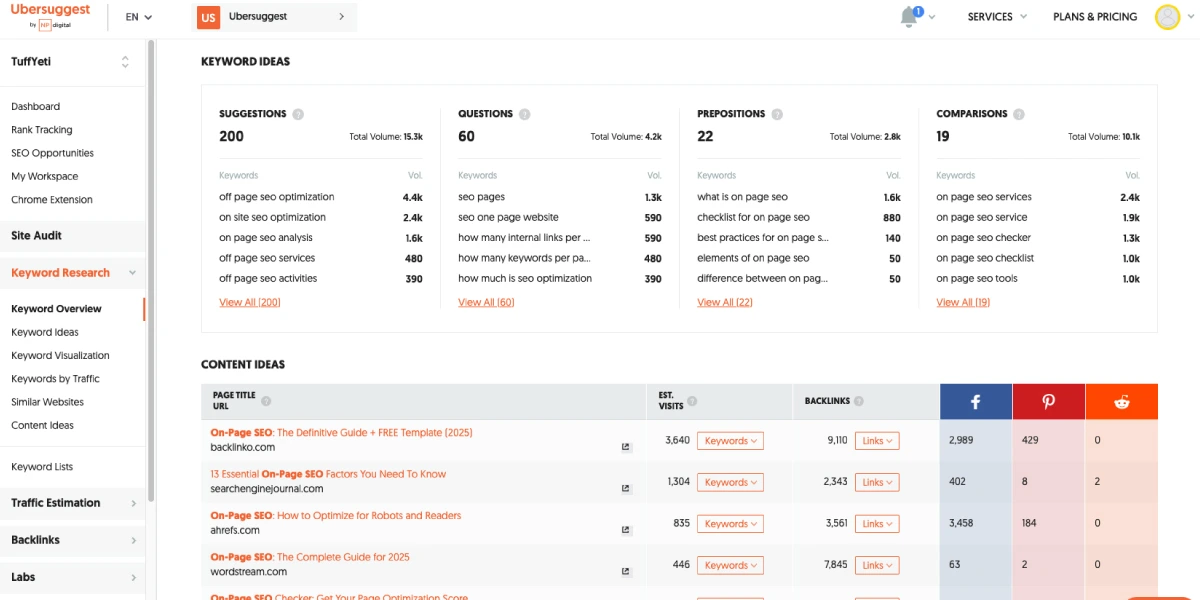The image size is (1200, 600).
Task: Open Links dropdown for wordstream.com row
Action: coord(877,565)
